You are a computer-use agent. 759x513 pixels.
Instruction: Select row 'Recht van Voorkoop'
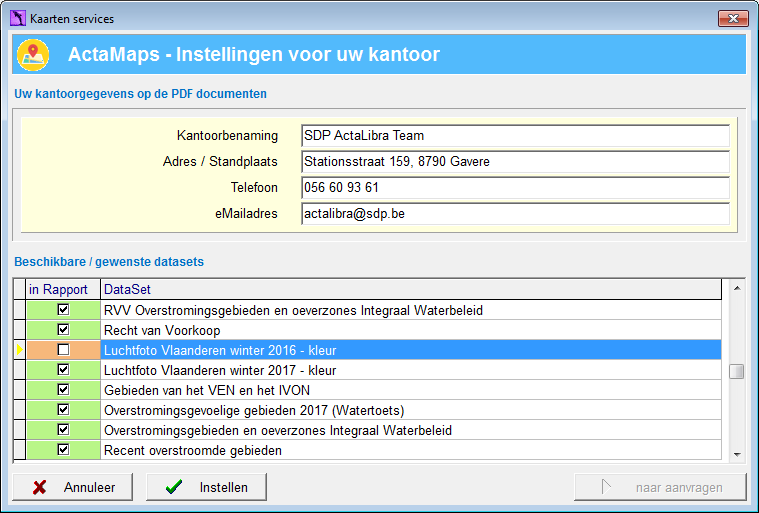(x=411, y=330)
